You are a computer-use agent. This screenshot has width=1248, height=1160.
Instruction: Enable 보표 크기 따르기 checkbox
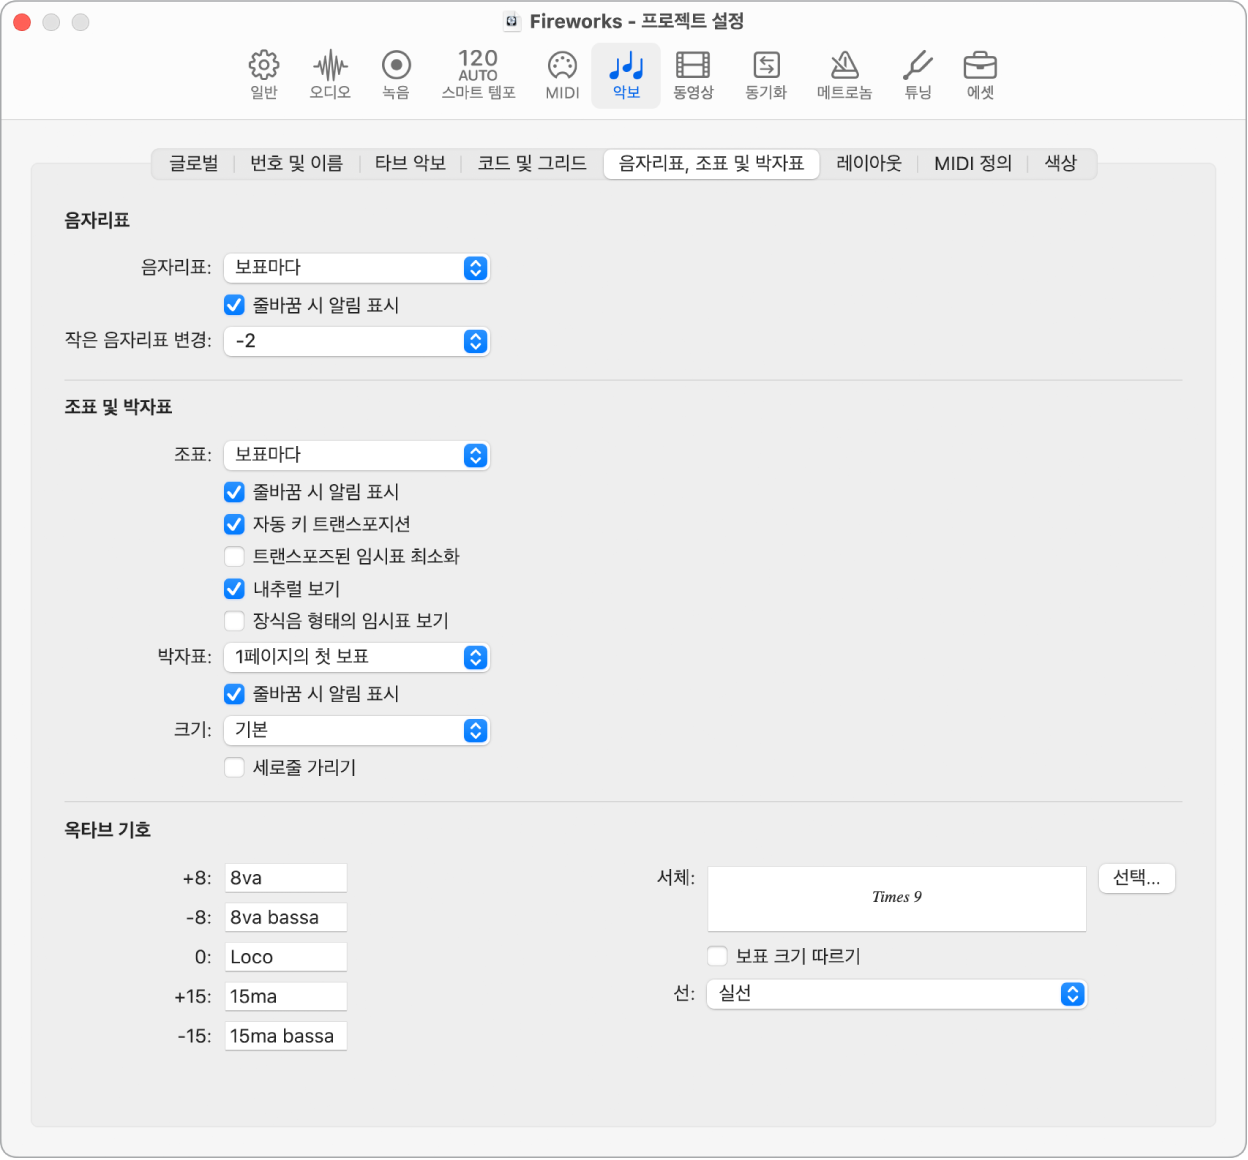coord(717,956)
